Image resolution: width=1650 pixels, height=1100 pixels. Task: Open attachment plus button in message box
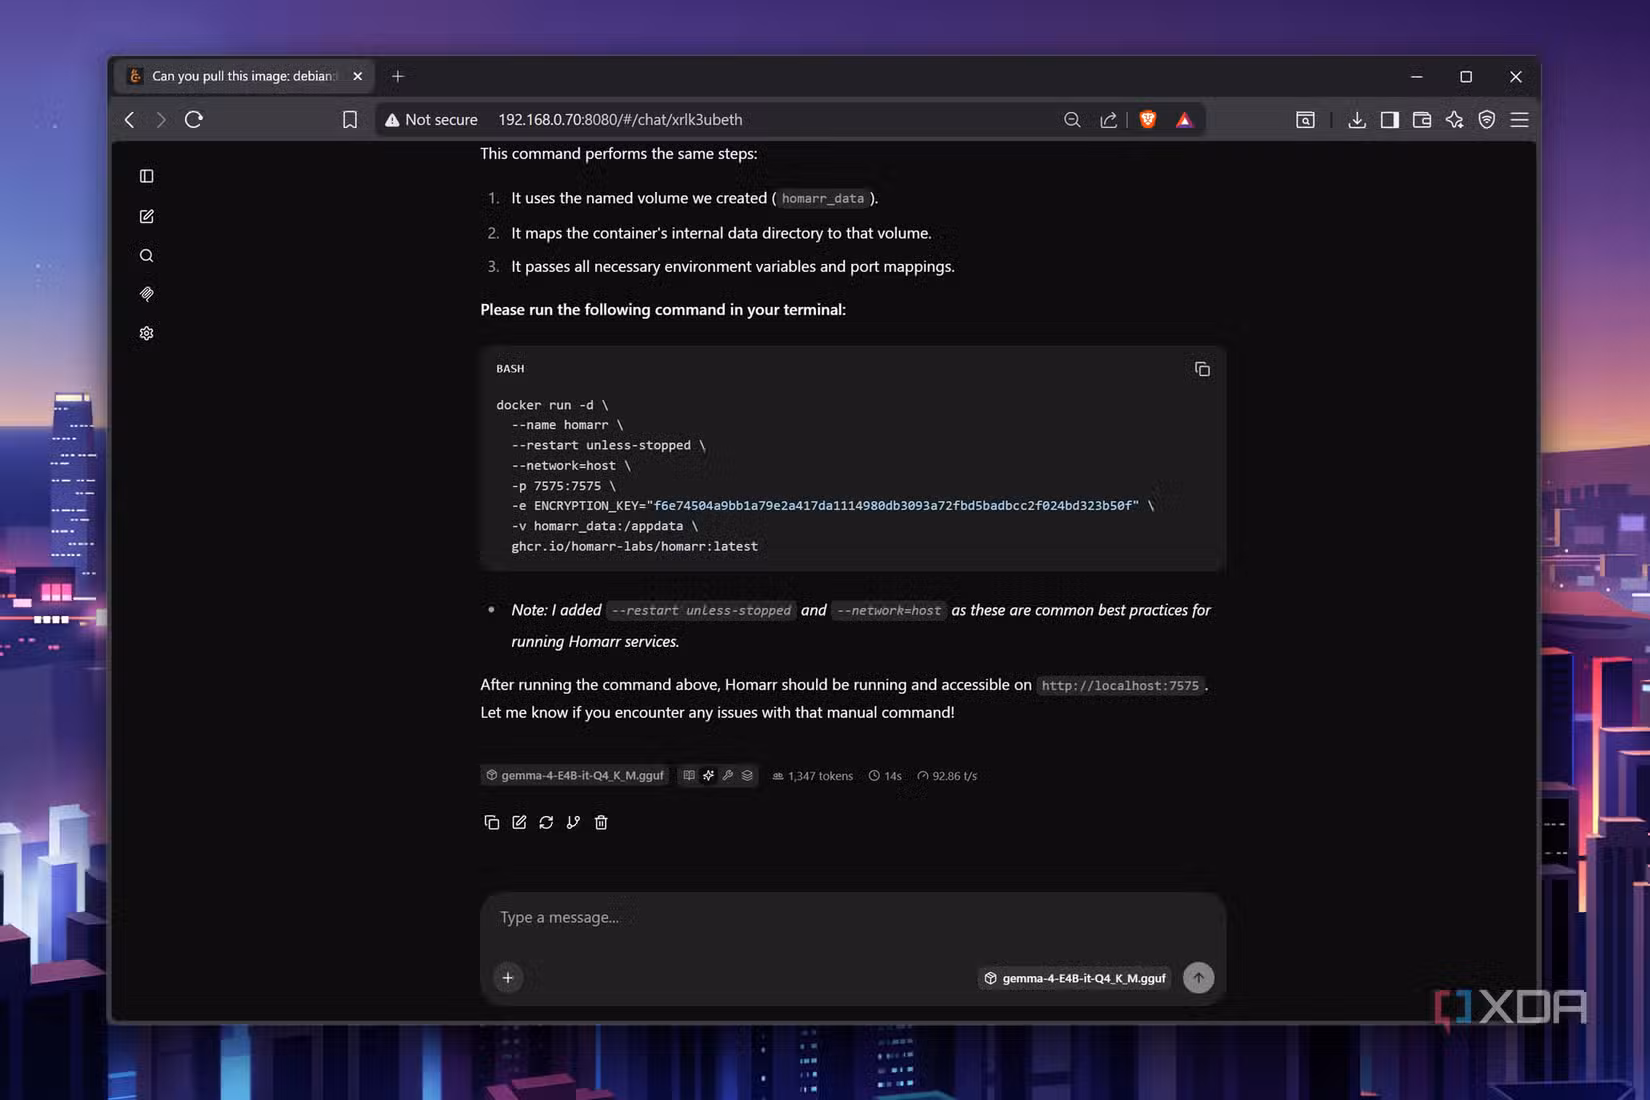tap(508, 977)
